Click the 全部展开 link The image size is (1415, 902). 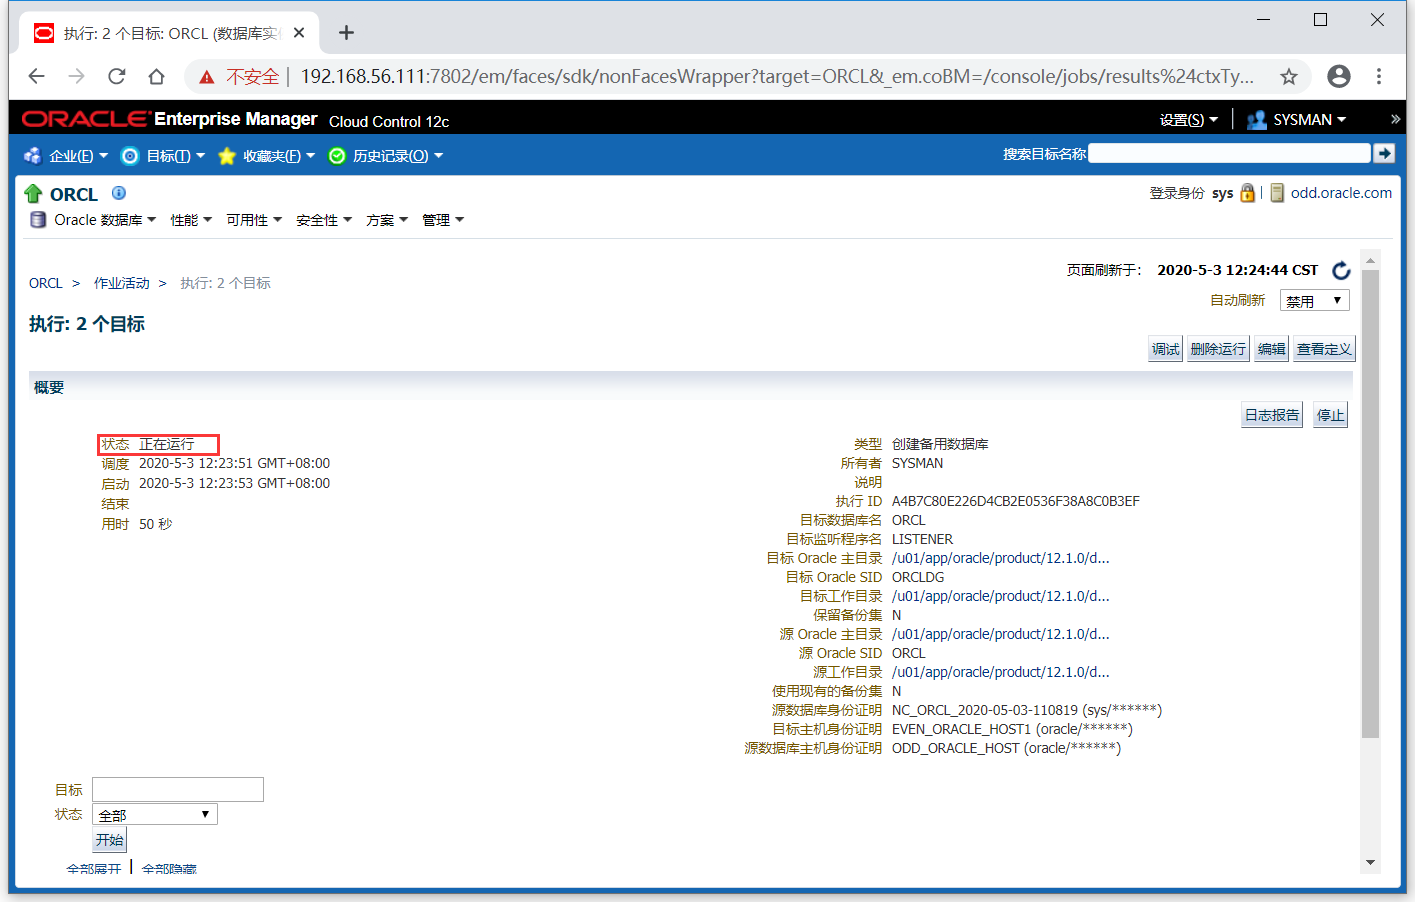(94, 869)
